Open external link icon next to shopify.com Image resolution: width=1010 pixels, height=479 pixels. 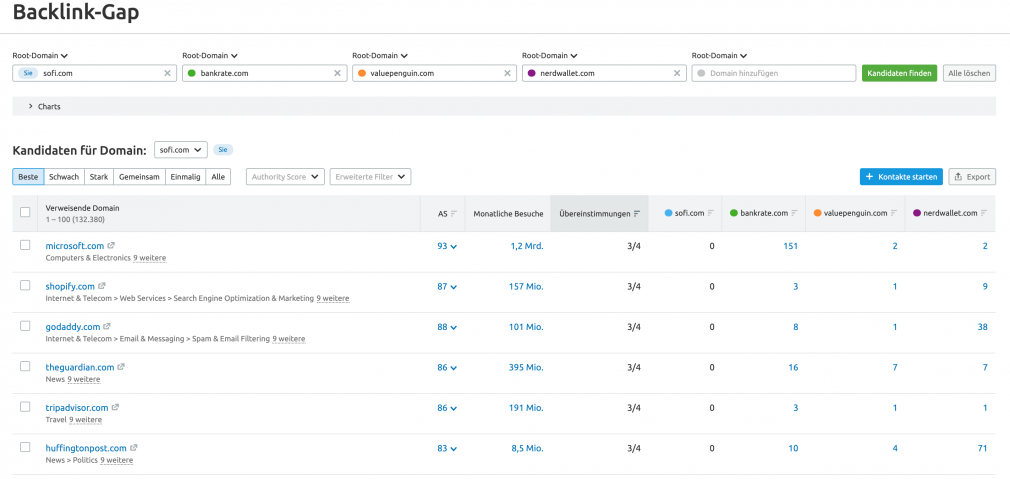pos(102,286)
